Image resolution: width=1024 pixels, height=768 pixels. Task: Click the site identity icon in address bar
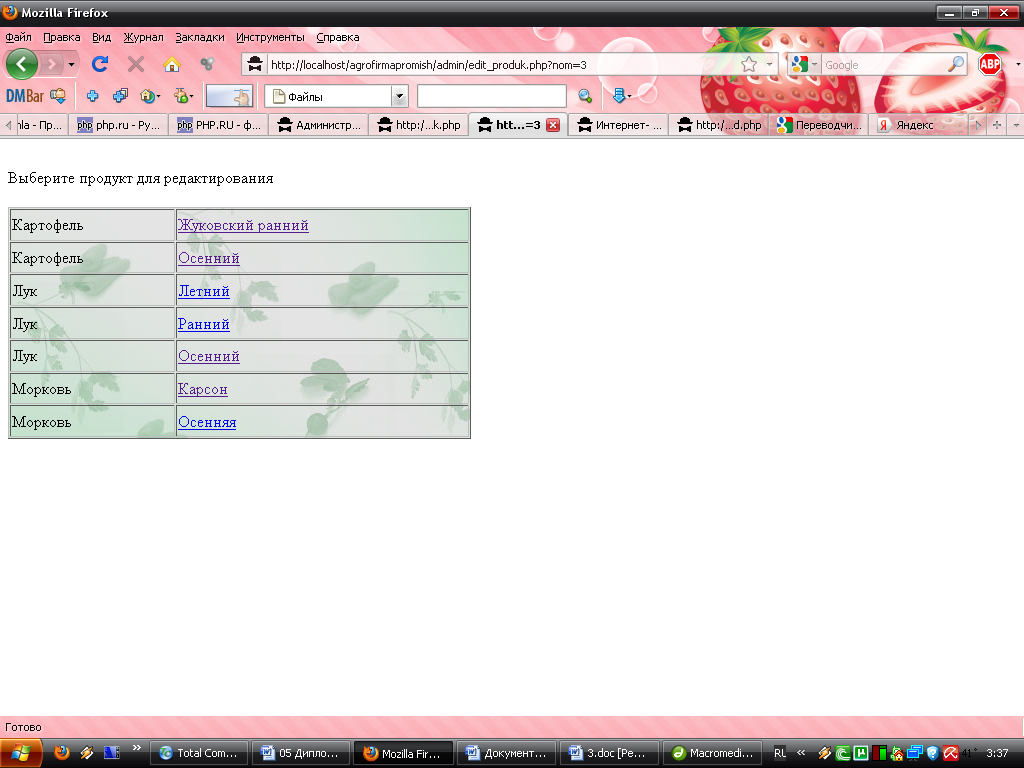(x=255, y=64)
